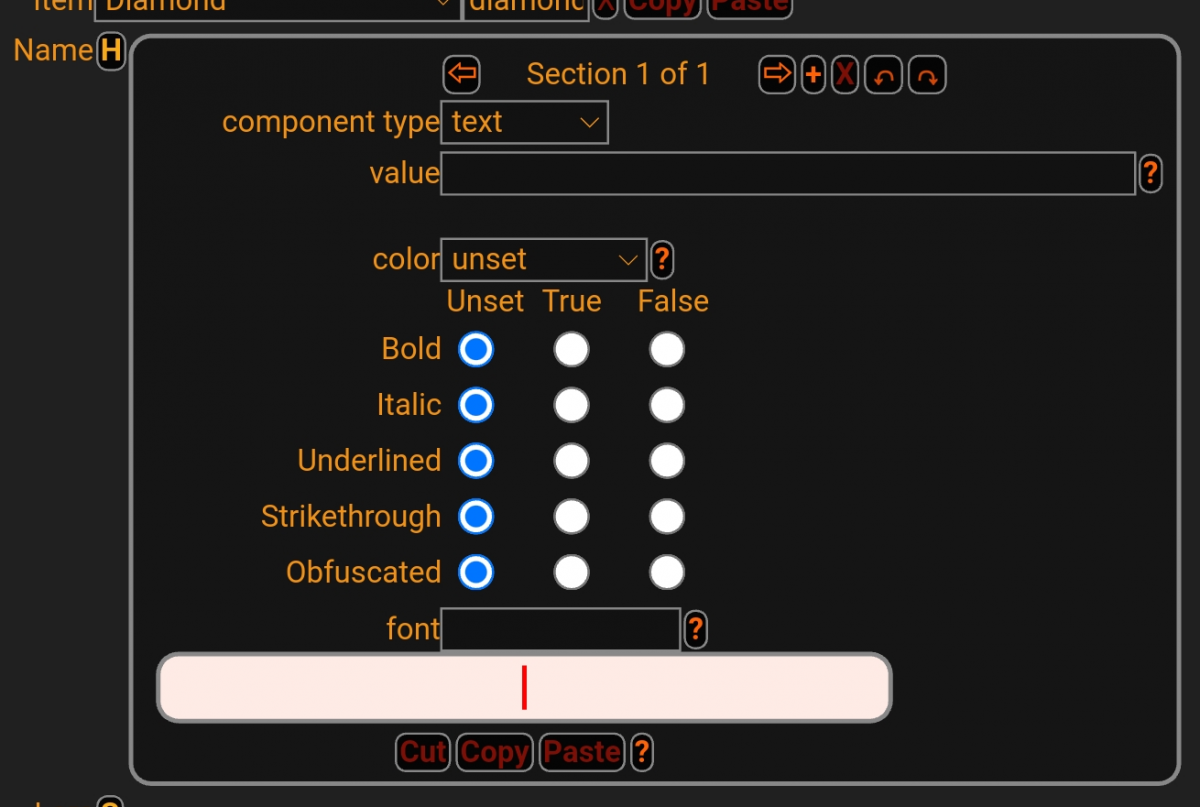Viewport: 1200px width, 807px height.
Task: Click the H icon beside Name
Action: coord(110,52)
